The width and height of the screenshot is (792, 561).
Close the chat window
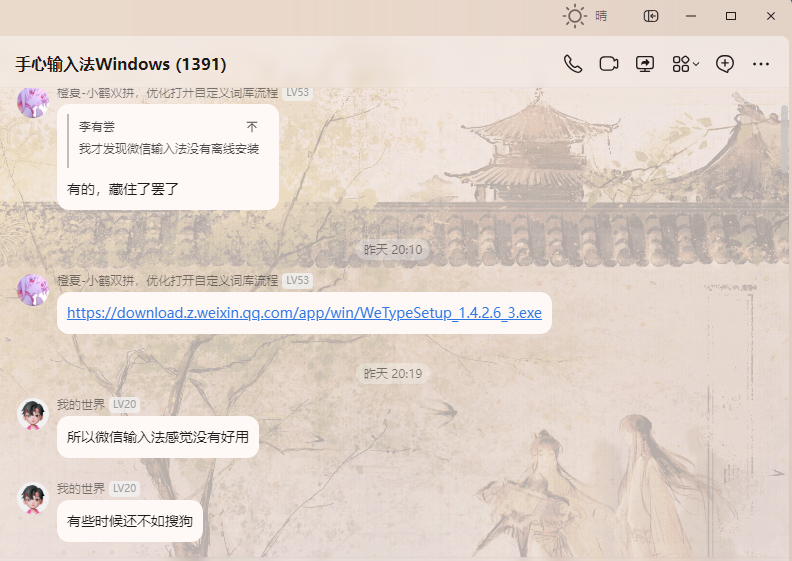(x=771, y=16)
